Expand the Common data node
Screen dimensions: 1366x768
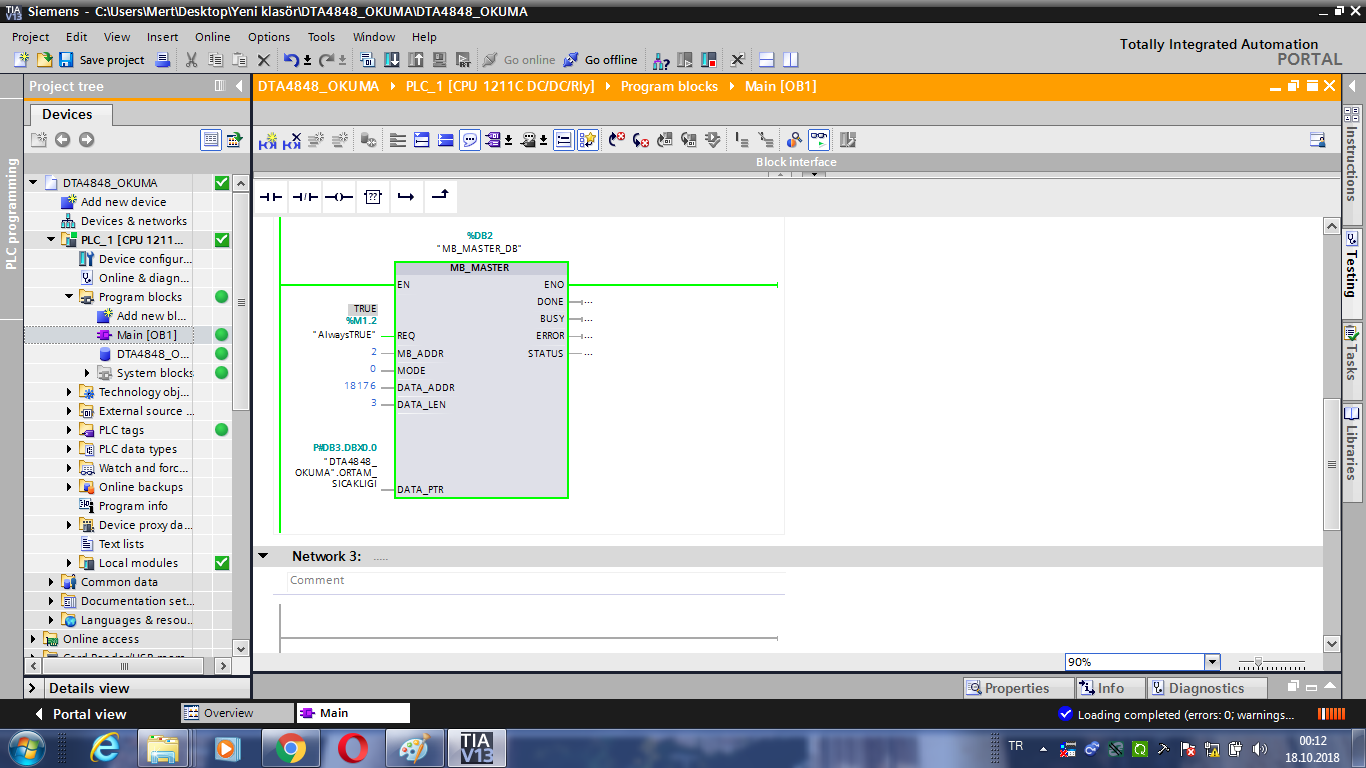51,582
